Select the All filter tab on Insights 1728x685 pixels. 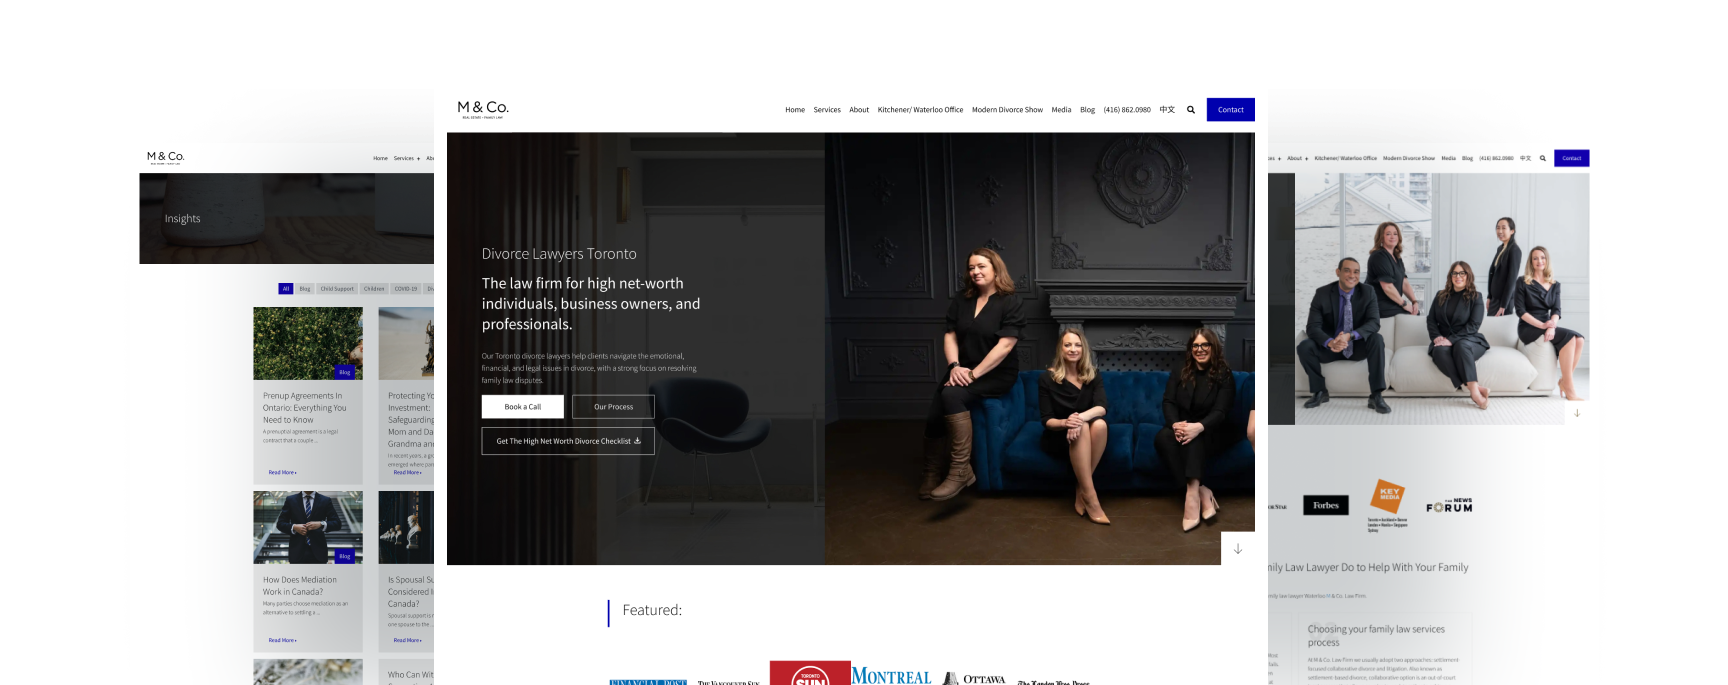pos(285,289)
